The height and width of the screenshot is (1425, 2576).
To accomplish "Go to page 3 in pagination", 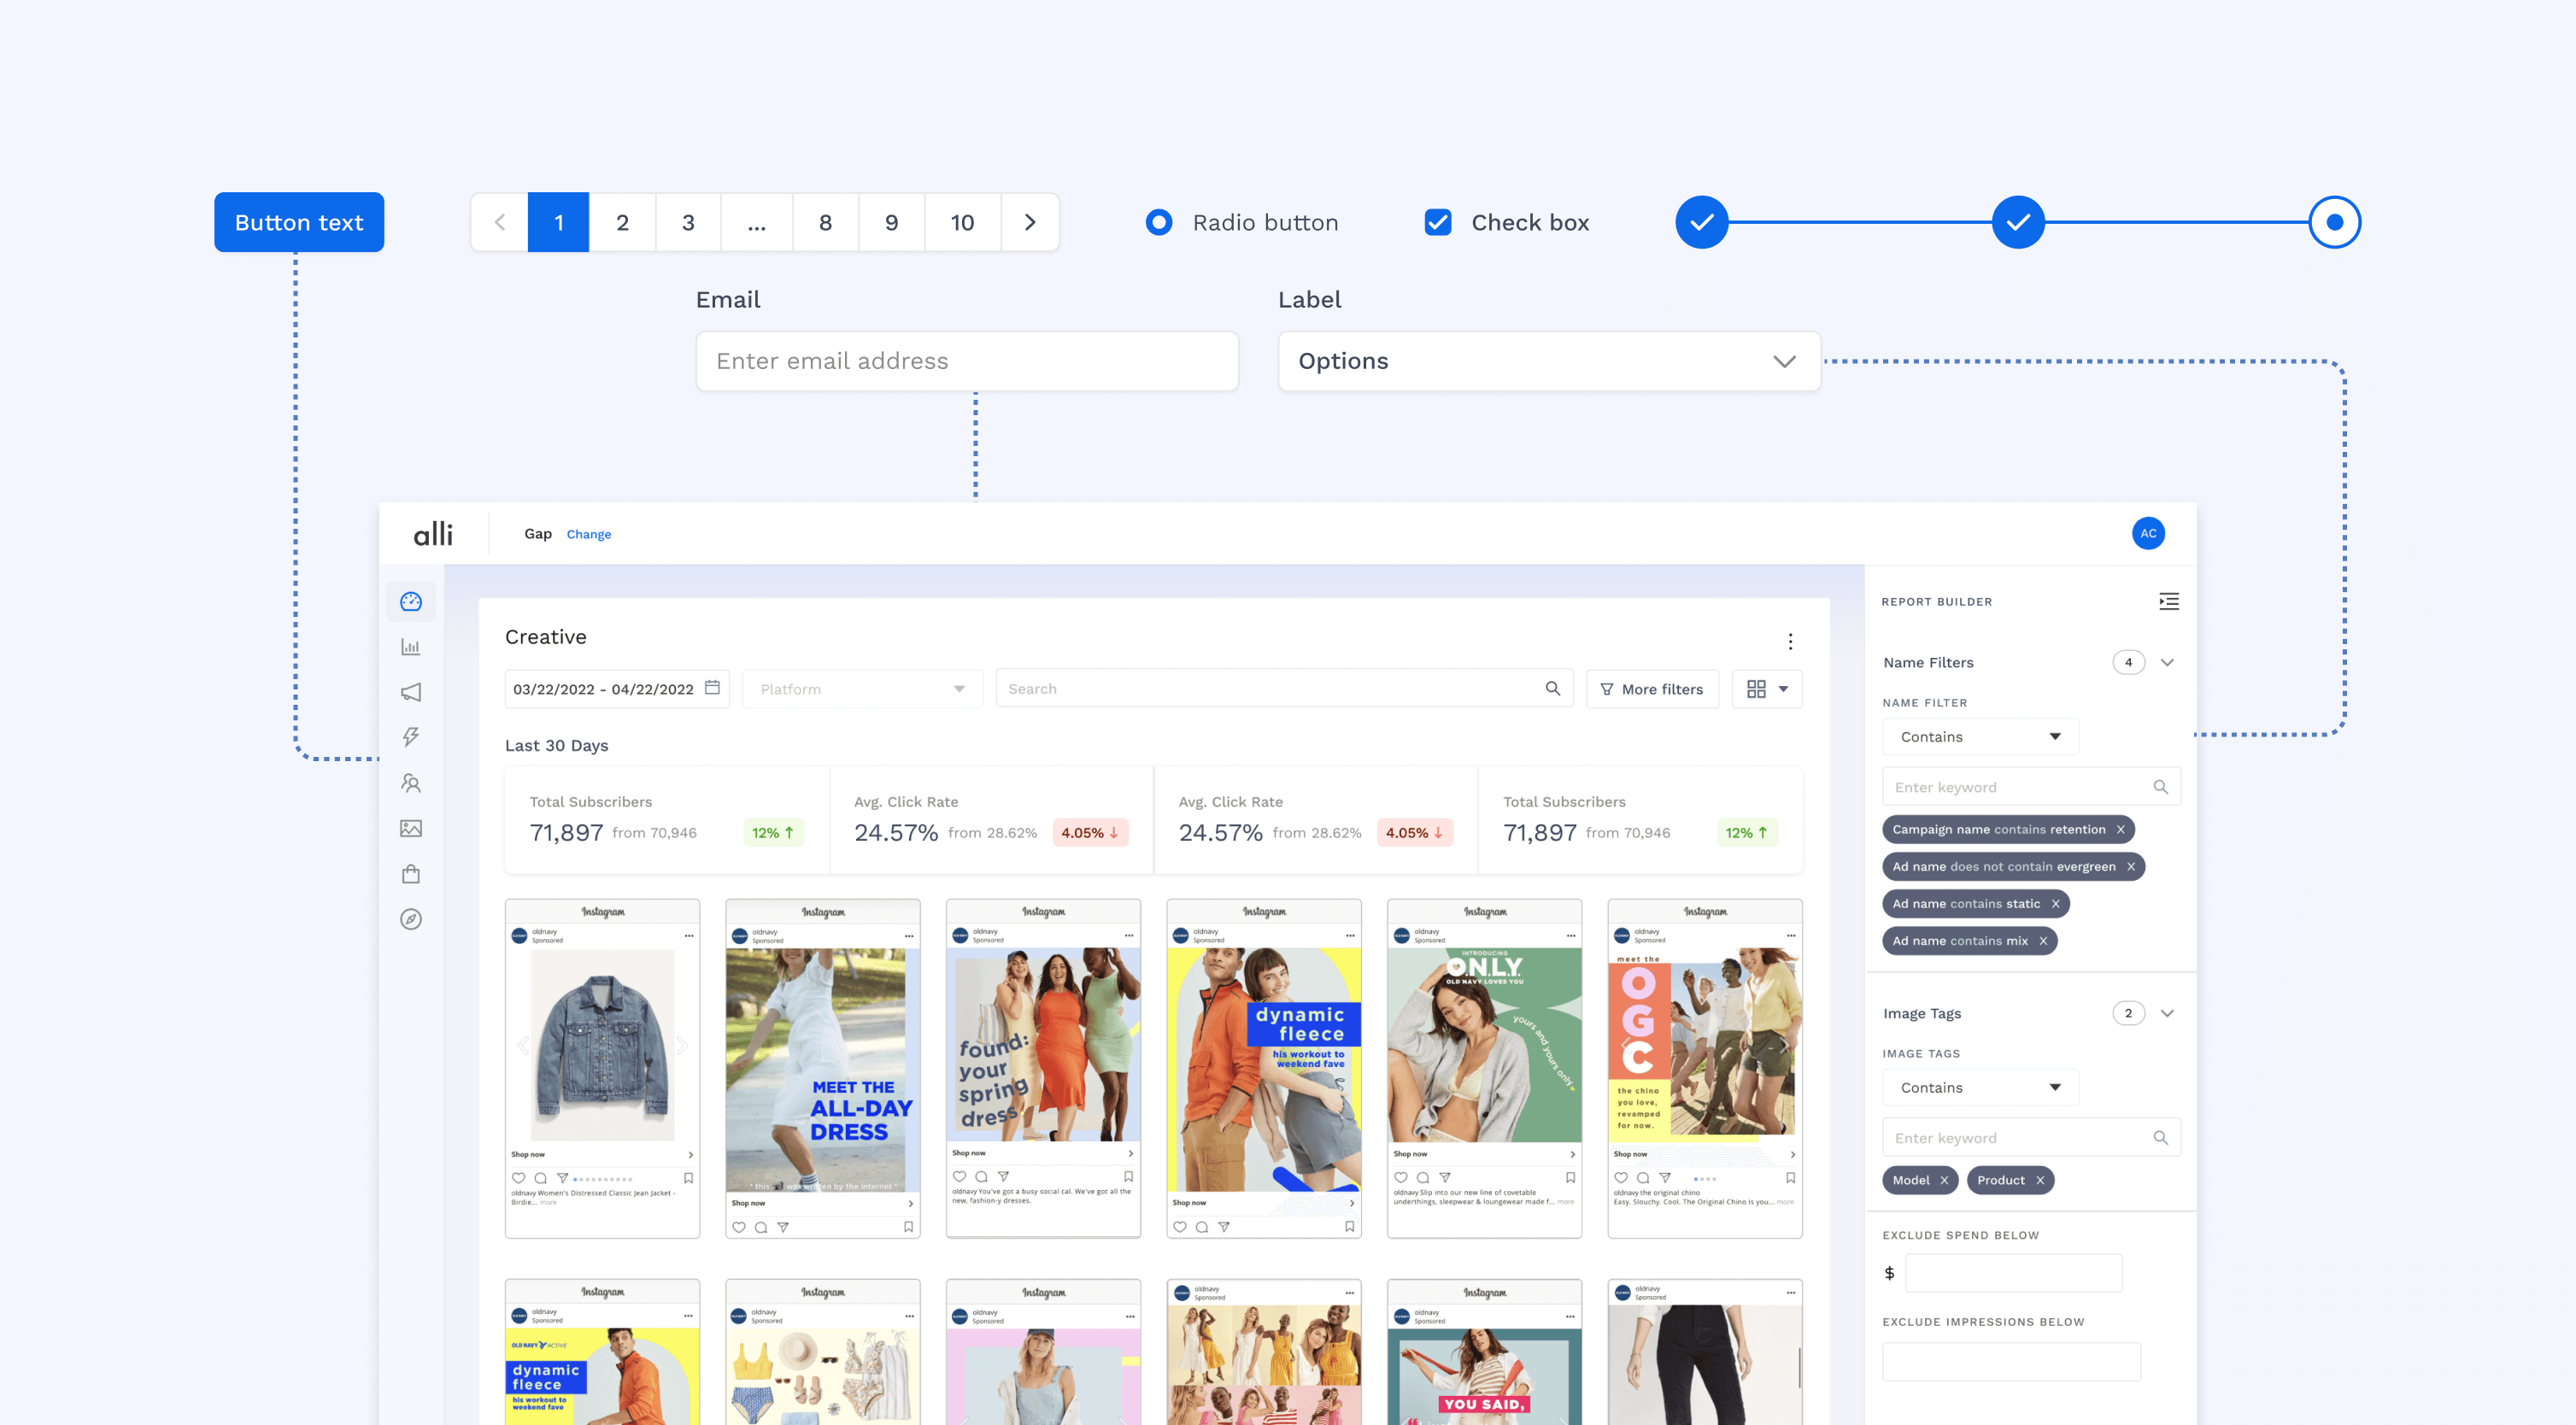I will pyautogui.click(x=688, y=222).
